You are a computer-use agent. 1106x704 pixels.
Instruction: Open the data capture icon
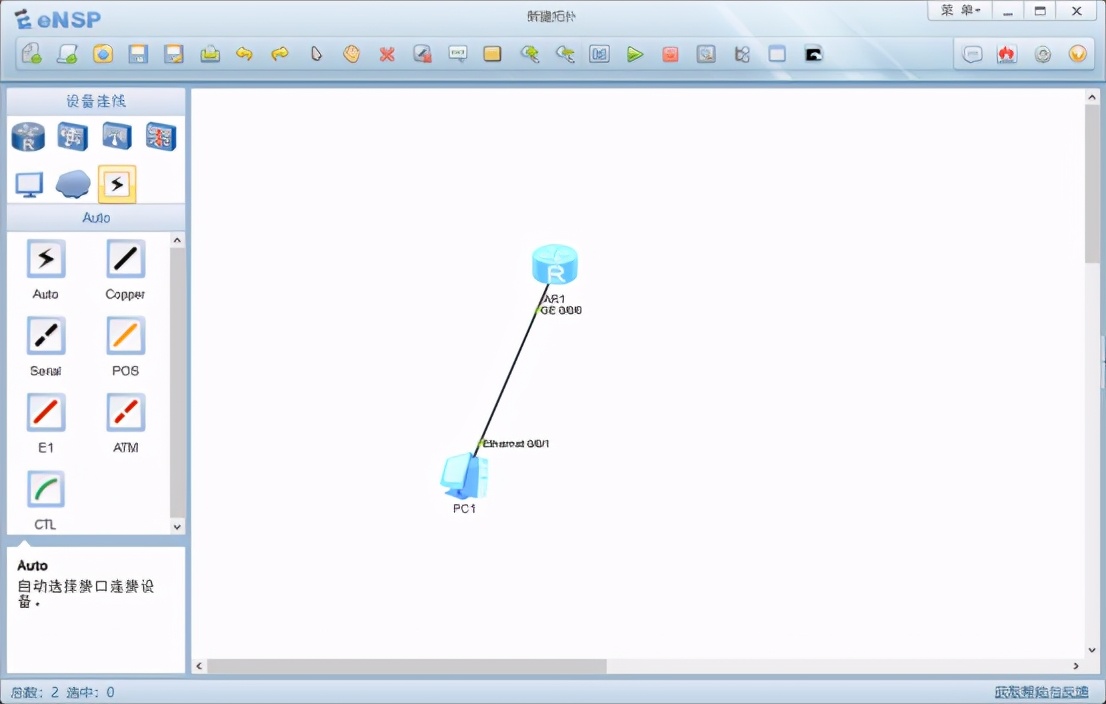click(x=706, y=54)
